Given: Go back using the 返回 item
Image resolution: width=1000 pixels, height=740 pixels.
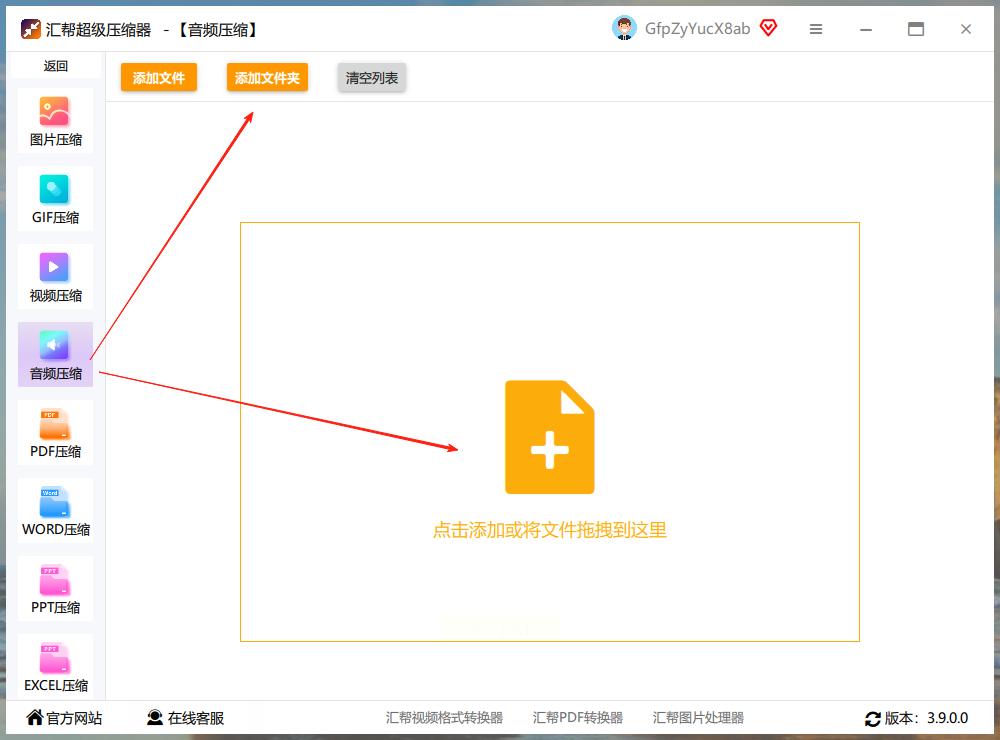Looking at the screenshot, I should point(55,66).
